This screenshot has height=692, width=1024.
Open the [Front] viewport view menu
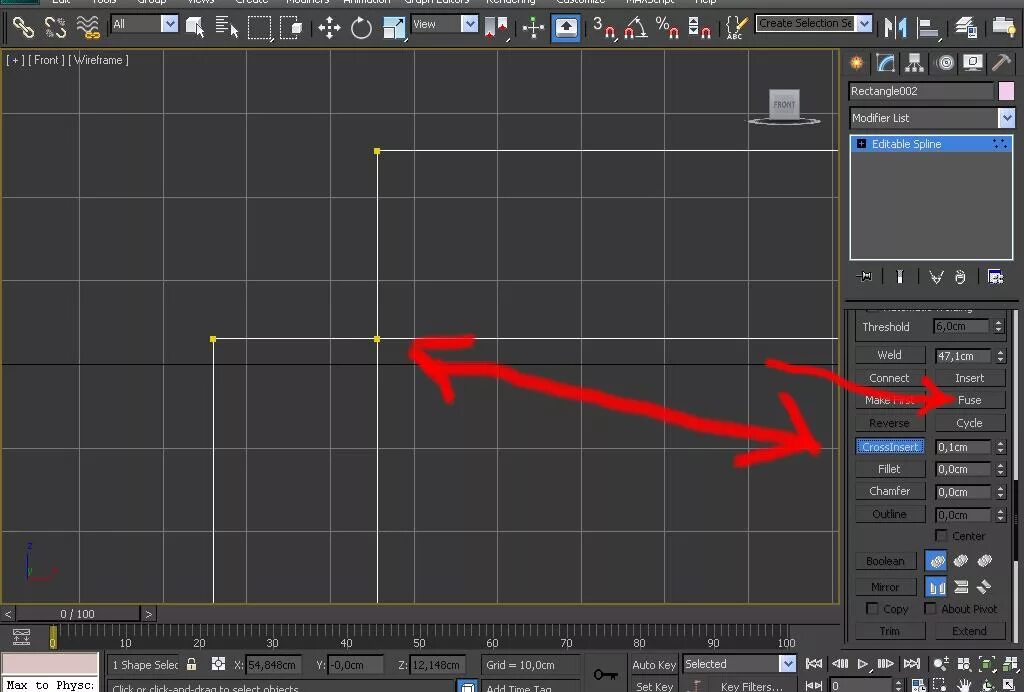[46, 60]
